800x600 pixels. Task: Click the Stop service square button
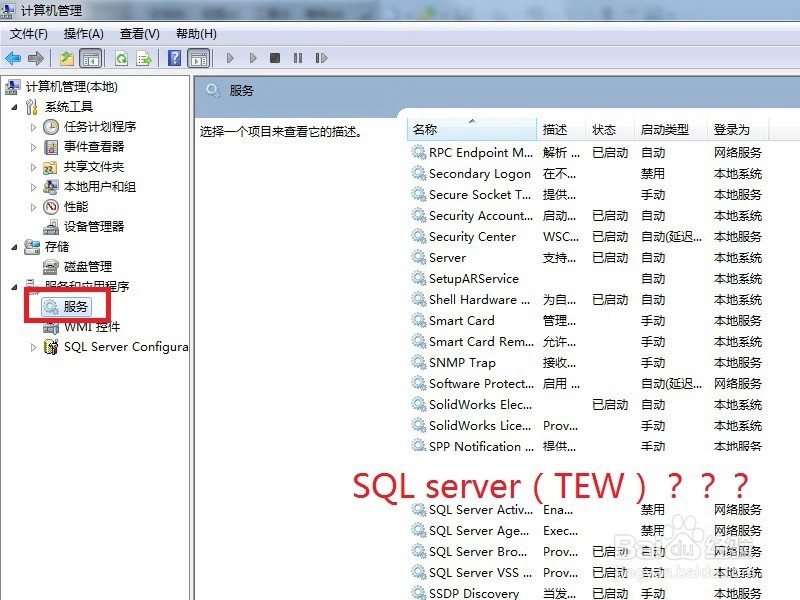[275, 58]
